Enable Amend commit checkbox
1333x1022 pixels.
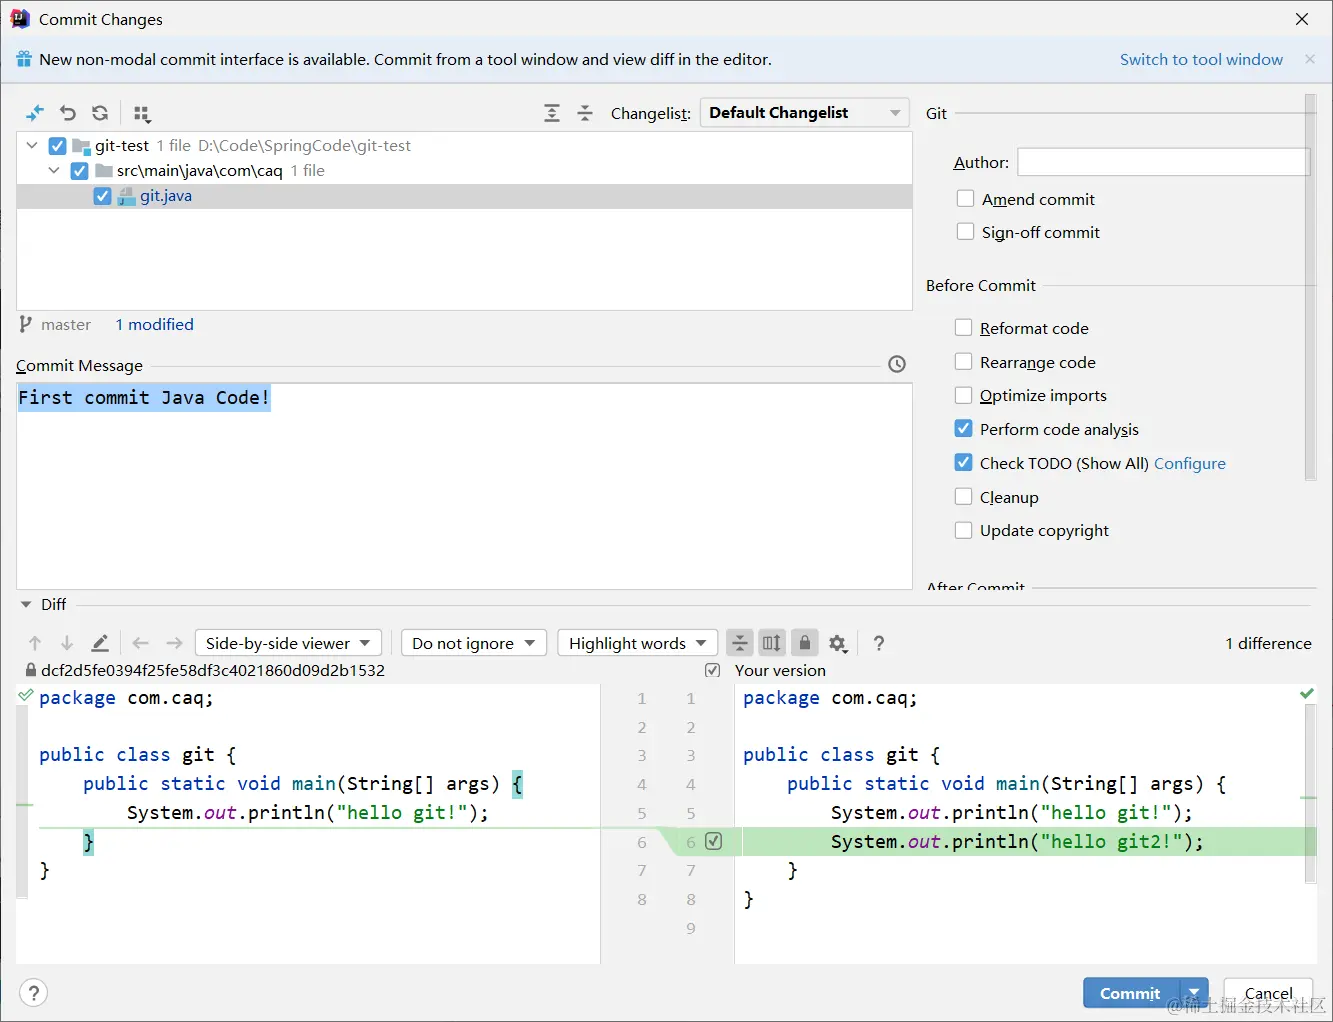coord(965,199)
